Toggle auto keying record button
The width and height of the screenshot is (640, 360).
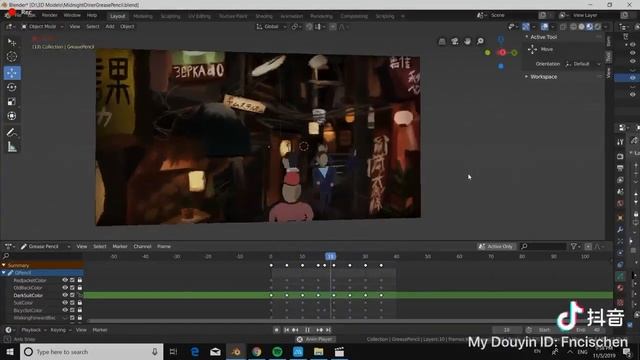click(276, 330)
